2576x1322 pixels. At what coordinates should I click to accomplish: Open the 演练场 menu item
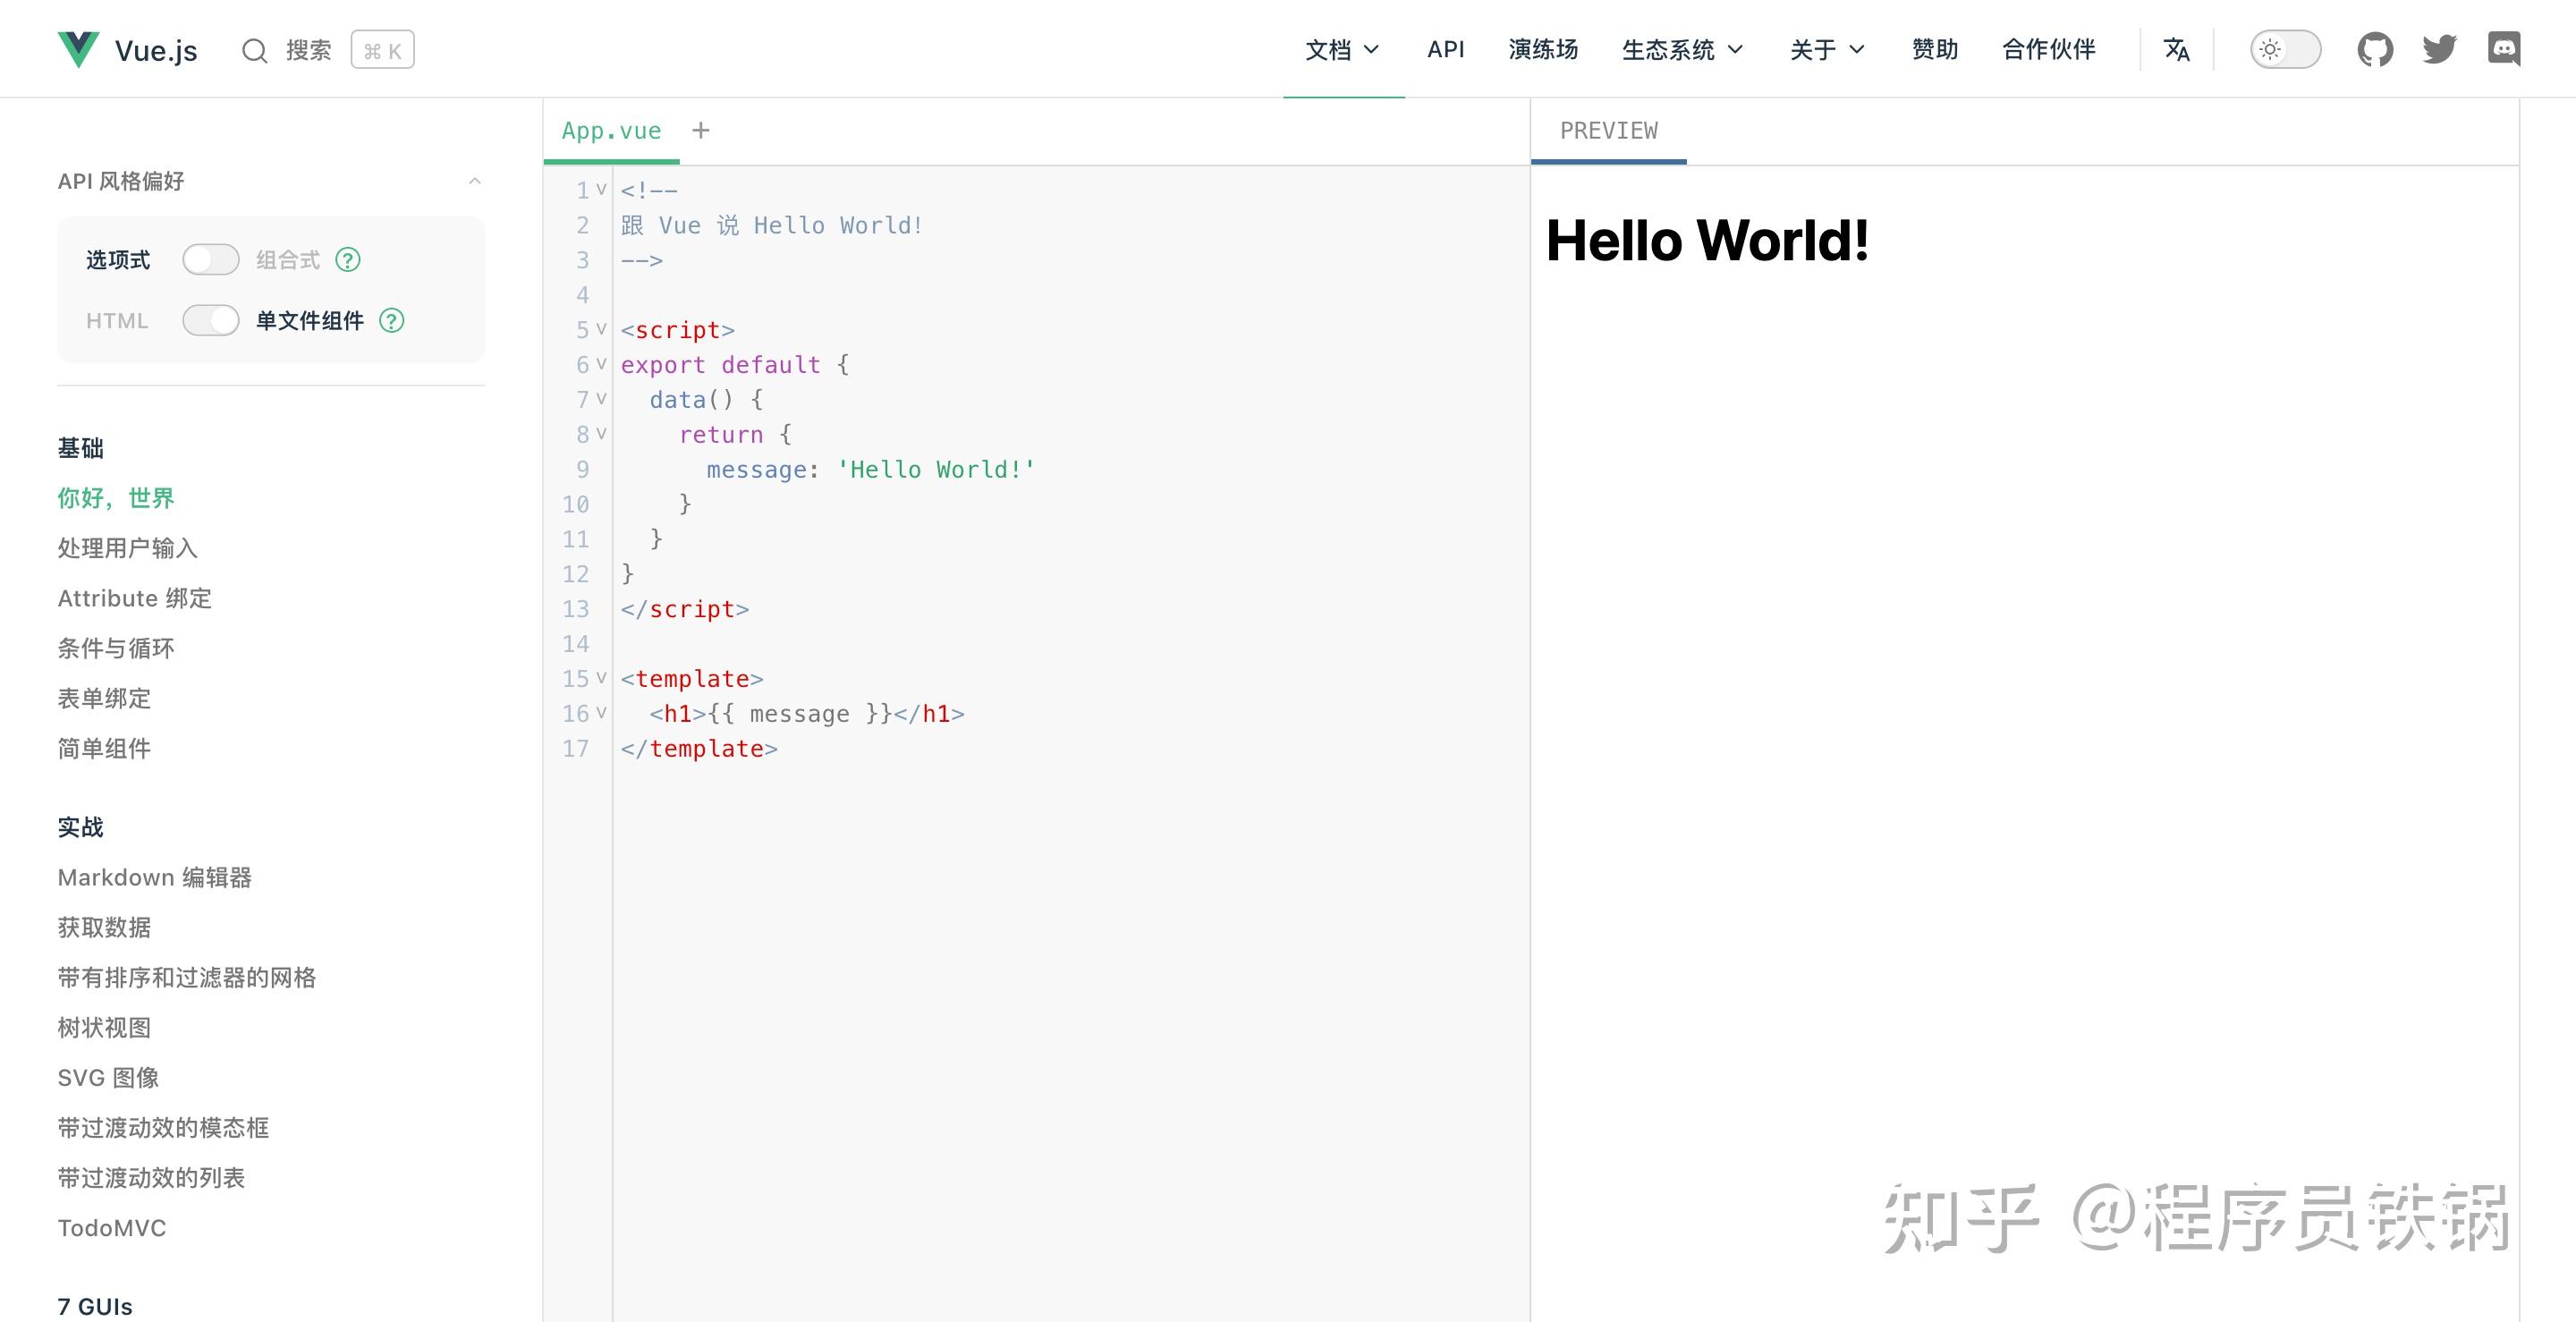pos(1543,49)
